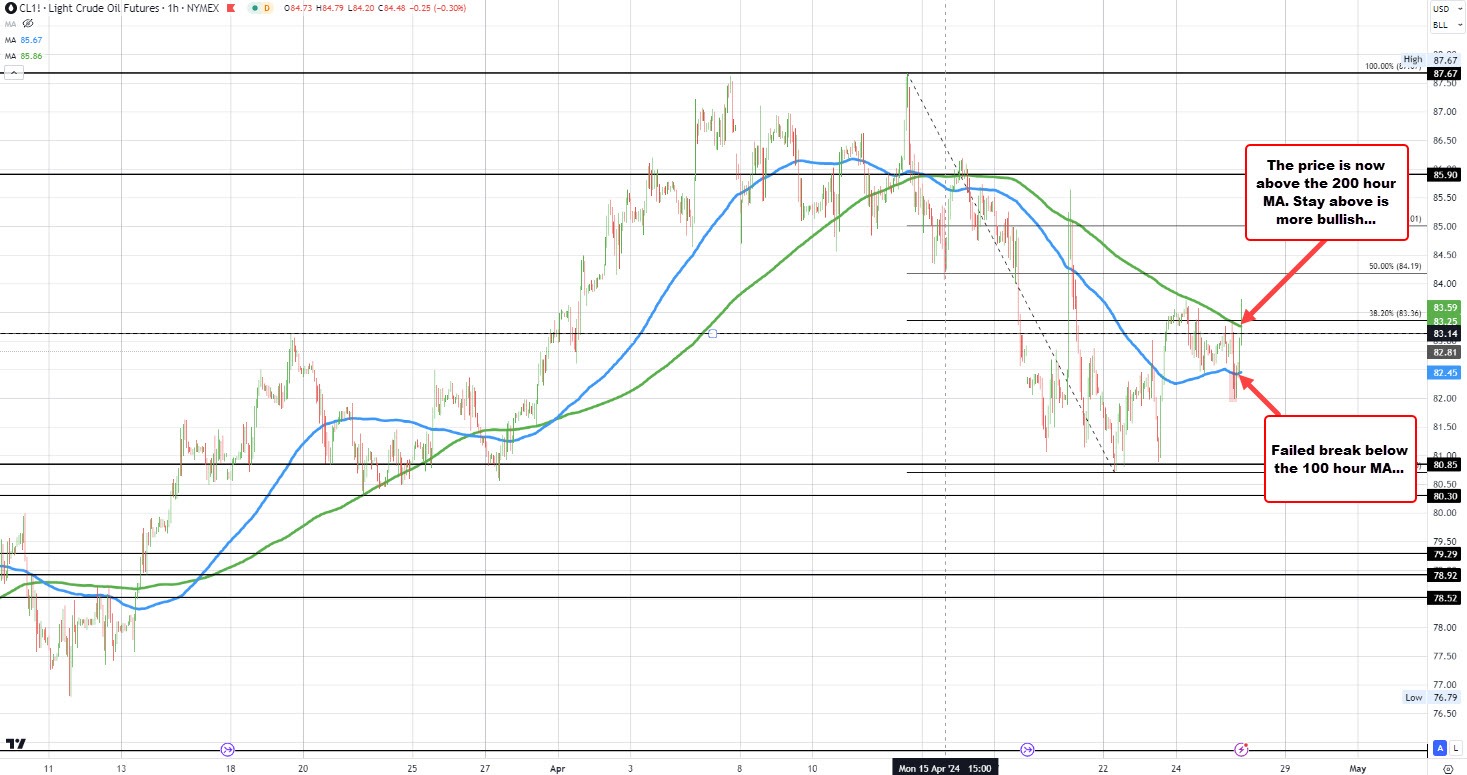Click the small square handle on 83.14 line
The image size is (1467, 775).
(712, 333)
